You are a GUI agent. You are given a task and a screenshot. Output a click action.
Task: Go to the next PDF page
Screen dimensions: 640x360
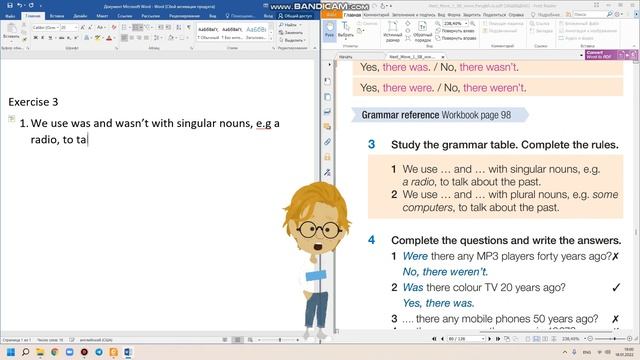point(489,339)
